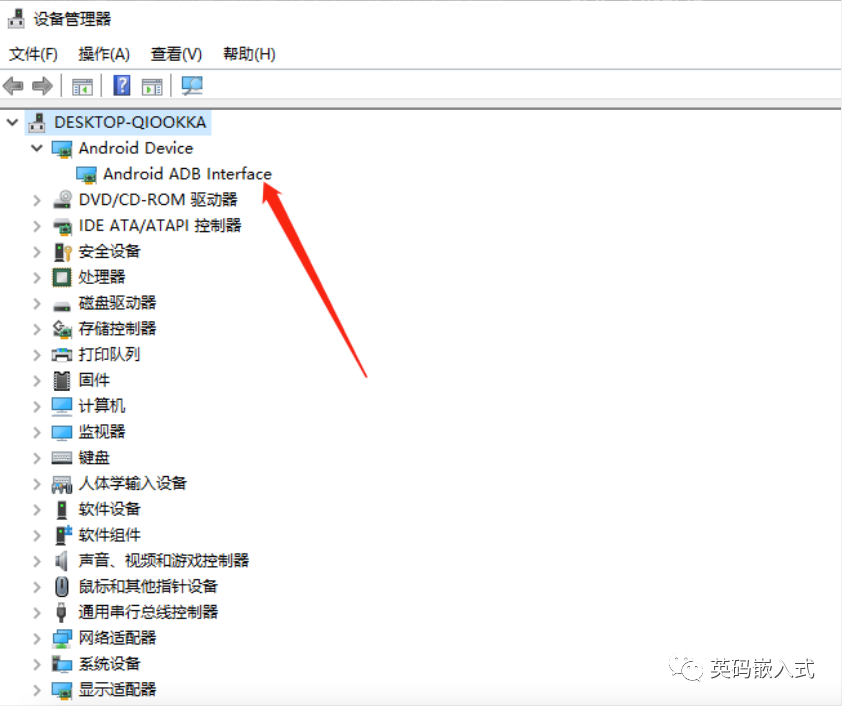The width and height of the screenshot is (842, 706).
Task: Expand the 网络适配器 category
Action: pyautogui.click(x=37, y=637)
